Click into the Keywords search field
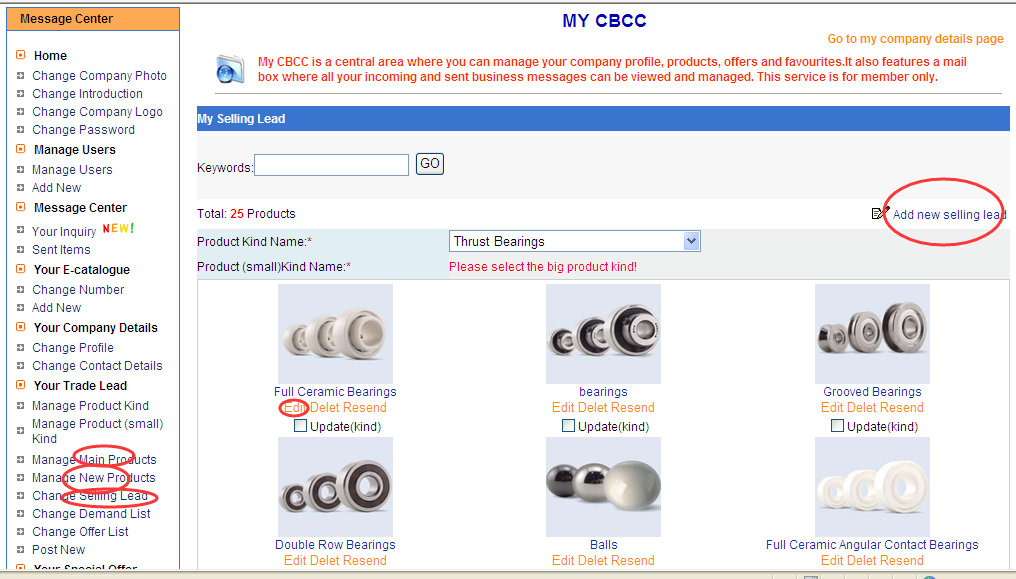 (332, 165)
